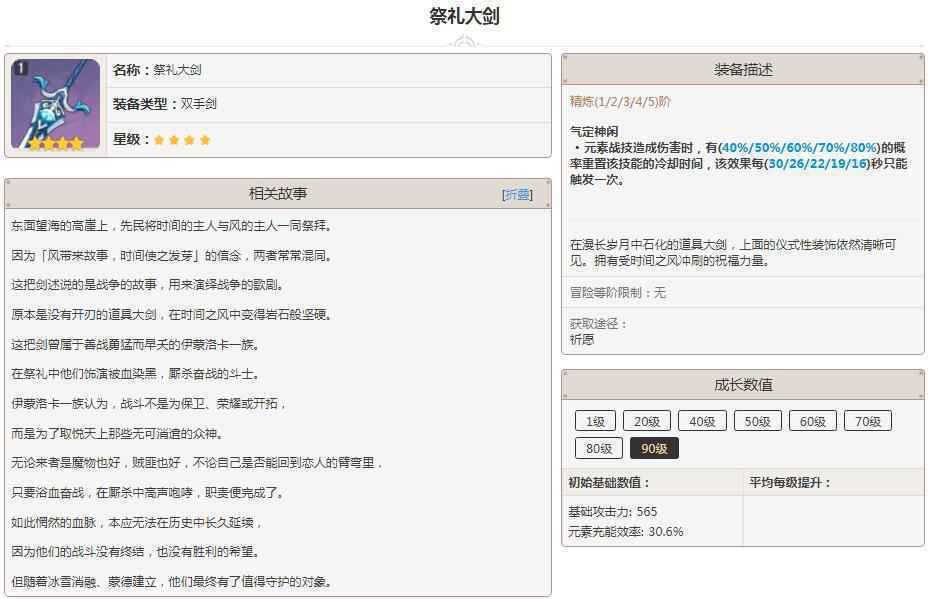Select the 60级 level tab
Screen dimensions: 928x599
click(x=813, y=421)
